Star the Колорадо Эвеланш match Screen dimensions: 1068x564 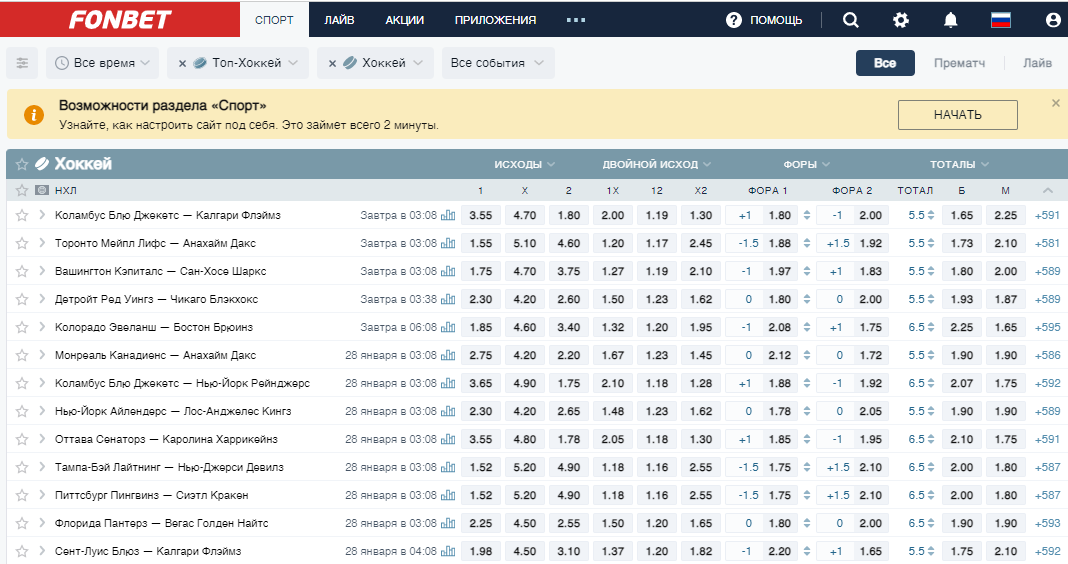click(x=22, y=327)
